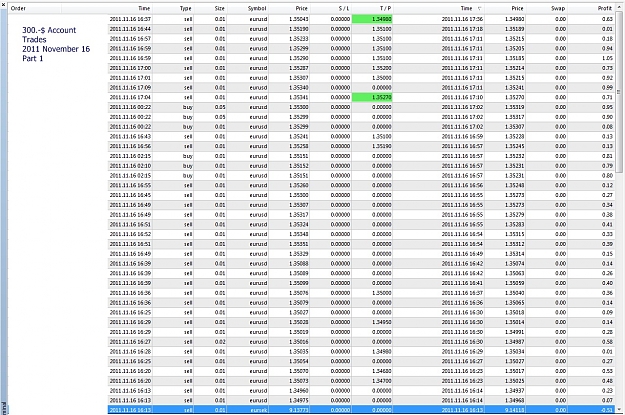Screen dimensions: 625x415
Task: Click the vertical scrollbar thumb
Action: (x=619, y=92)
